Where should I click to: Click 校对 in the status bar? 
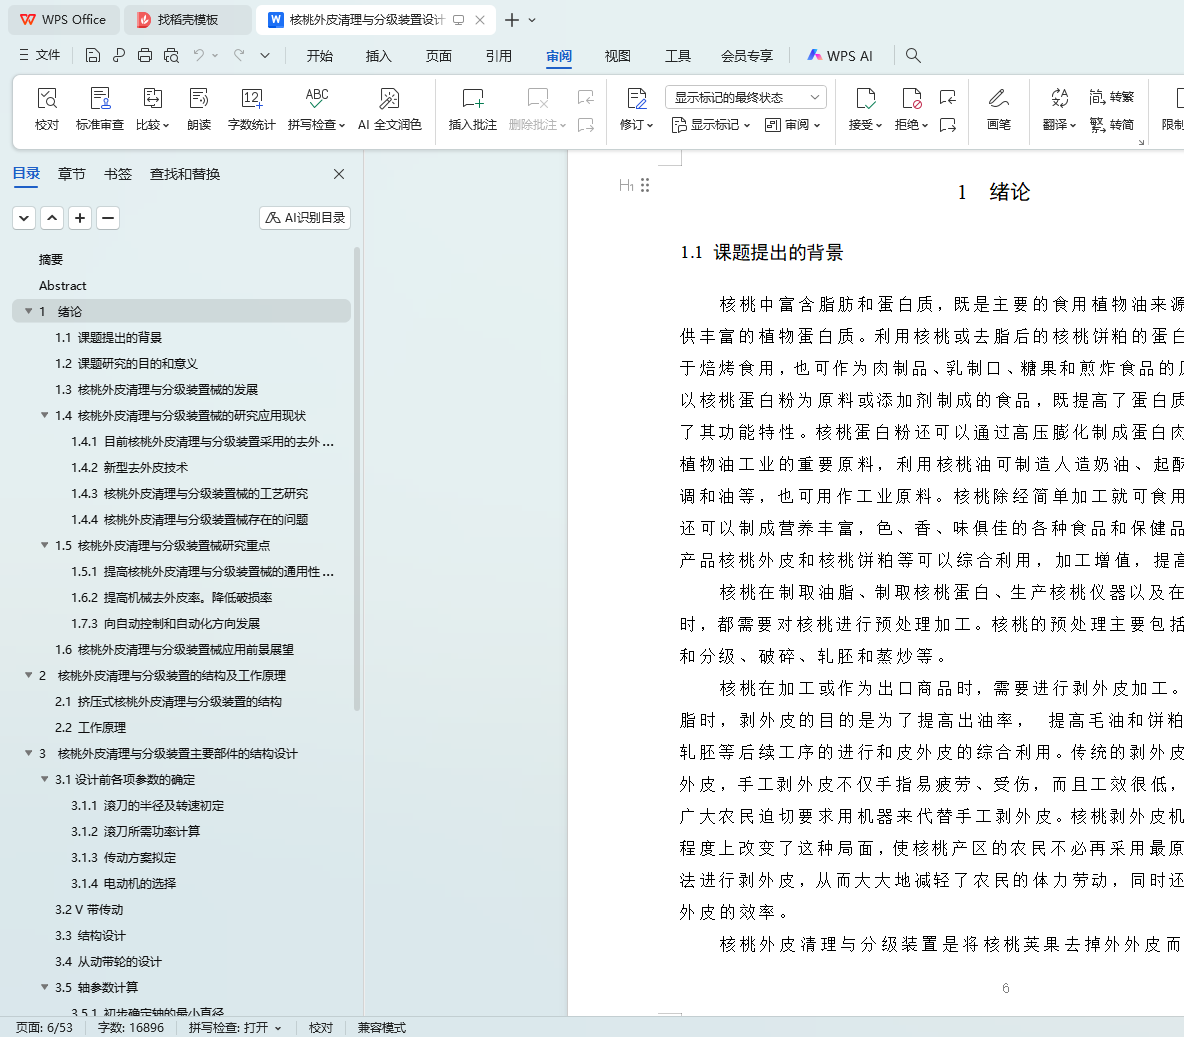[x=321, y=1028]
